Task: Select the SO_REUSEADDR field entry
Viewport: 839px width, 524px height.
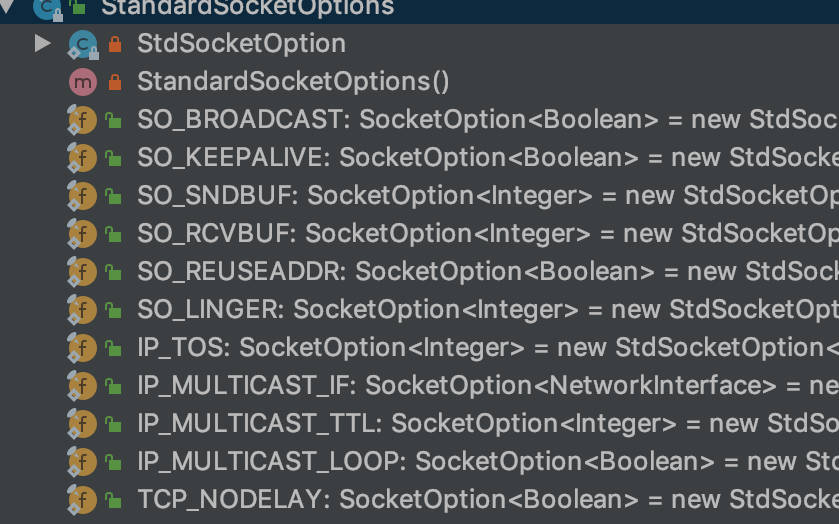Action: point(420,272)
